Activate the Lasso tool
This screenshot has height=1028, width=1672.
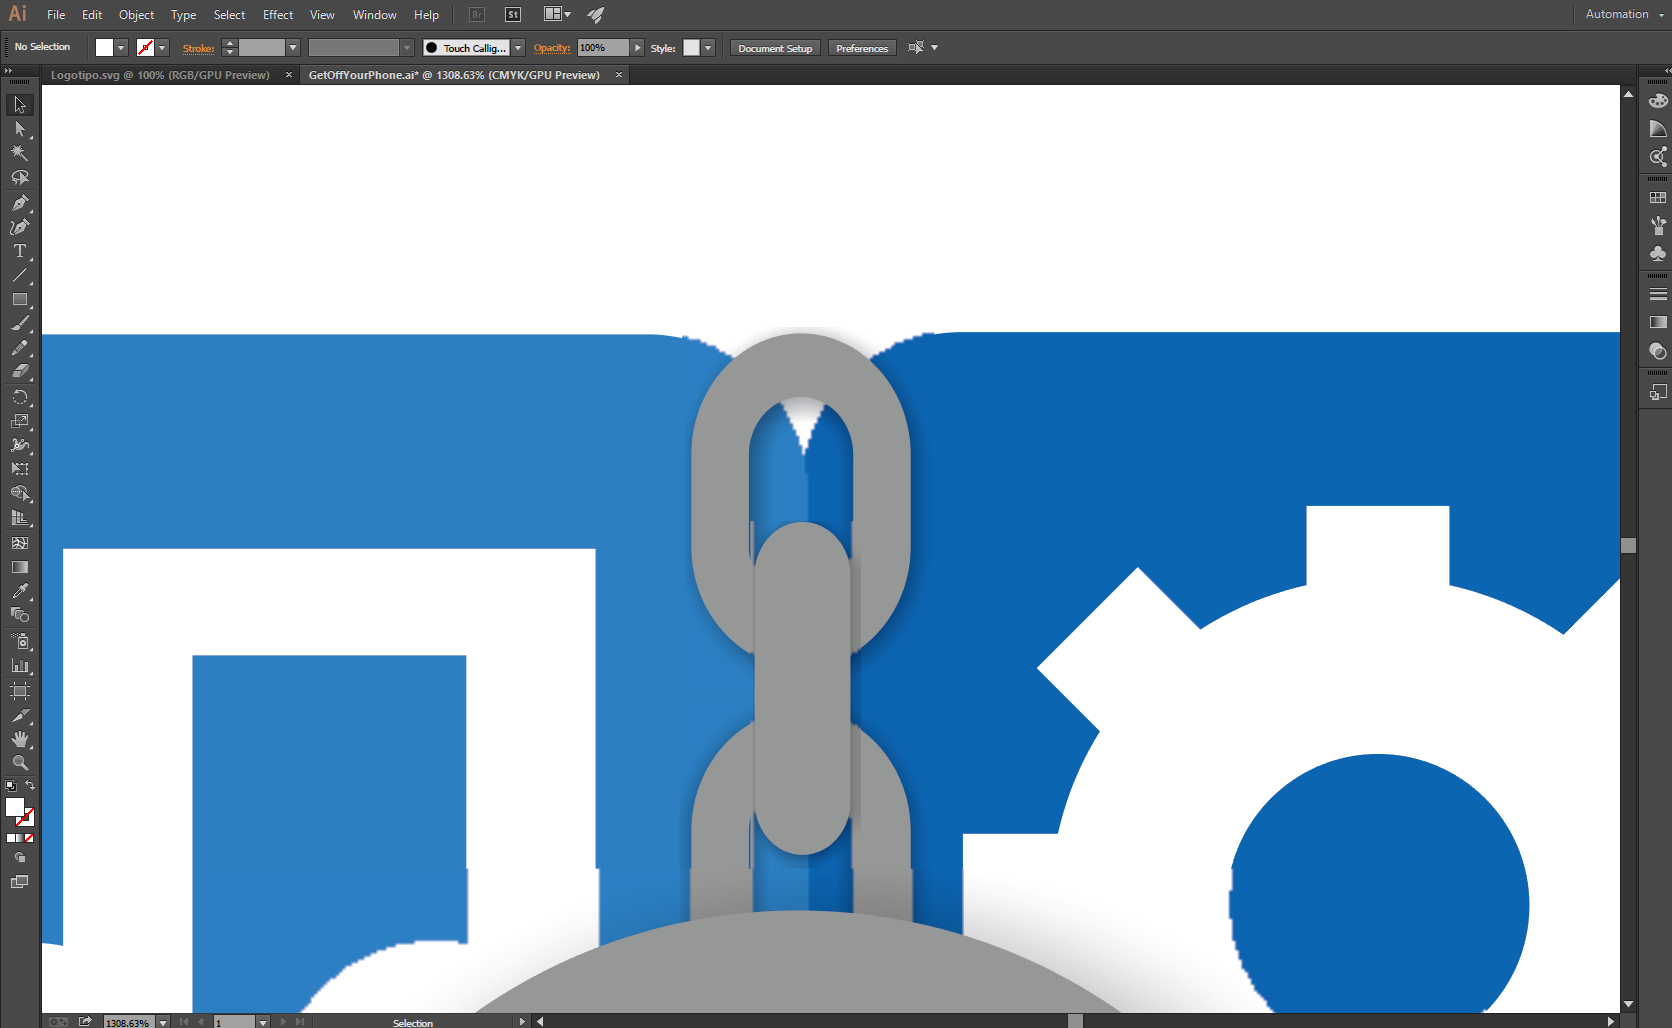[x=20, y=178]
